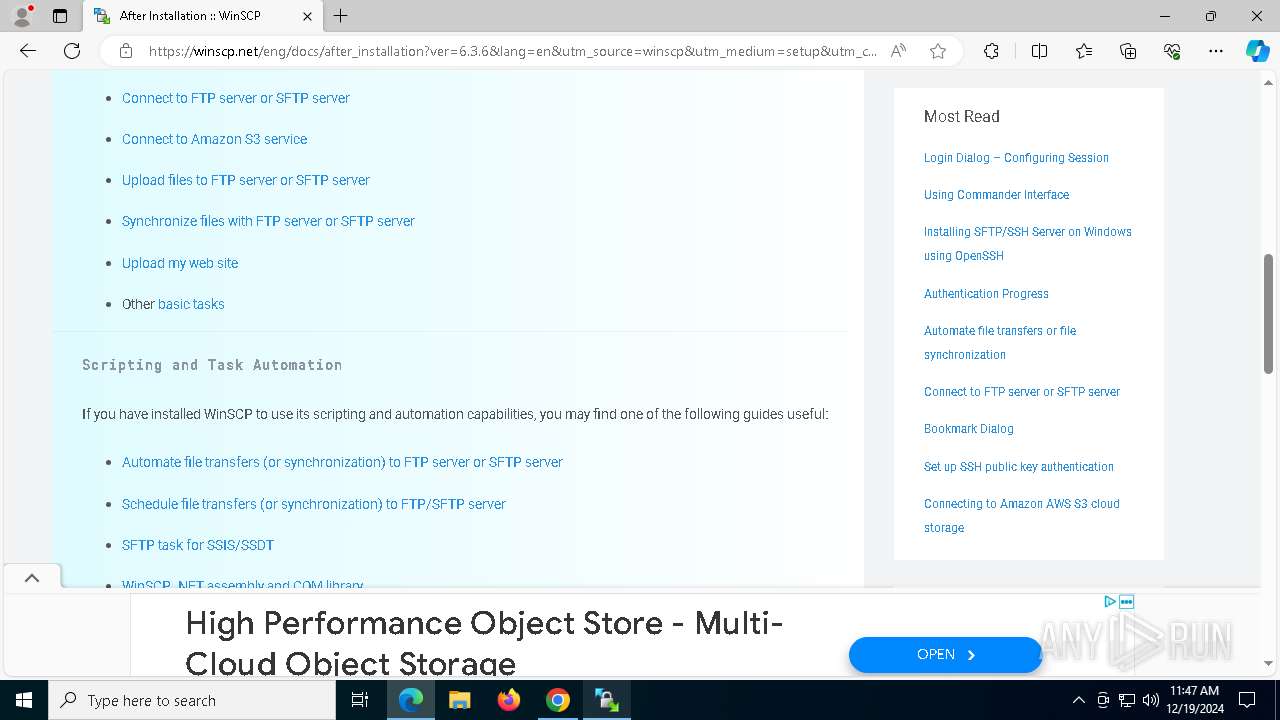
Task: Open Set up SSH public key authentication link
Action: point(1019,467)
